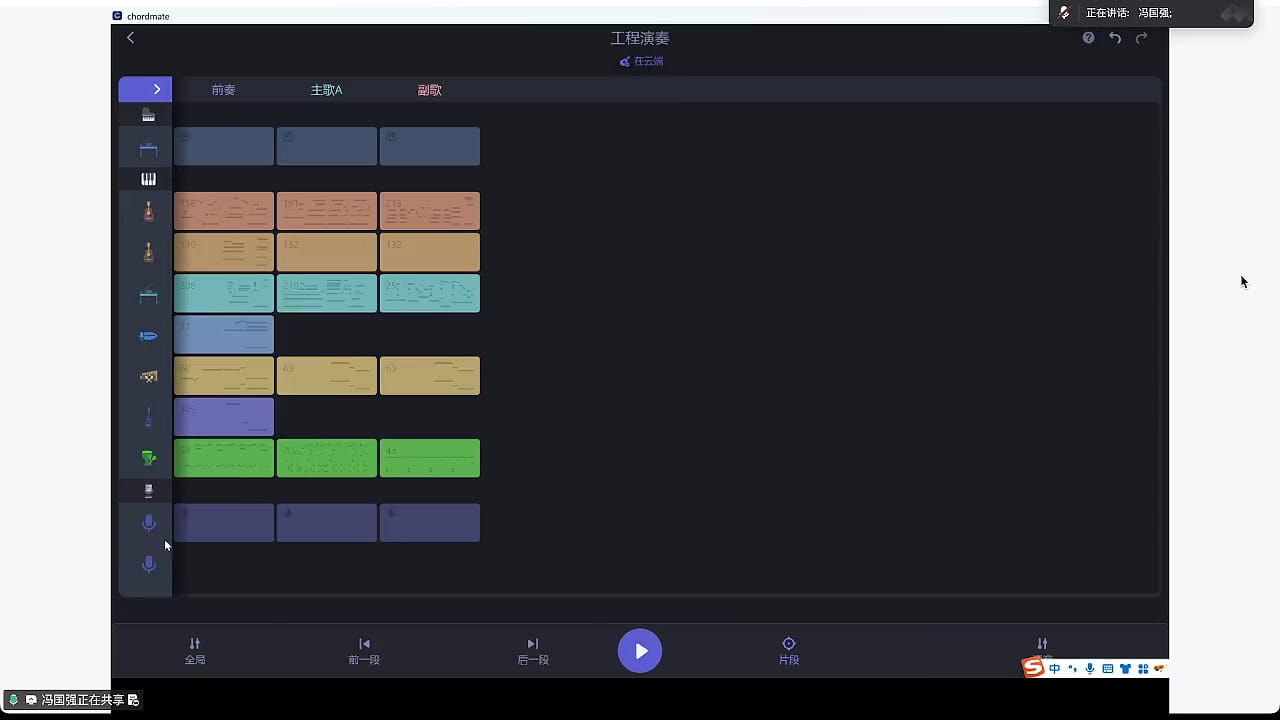Go back with the top-left arrow
Viewport: 1280px width, 720px height.
130,38
